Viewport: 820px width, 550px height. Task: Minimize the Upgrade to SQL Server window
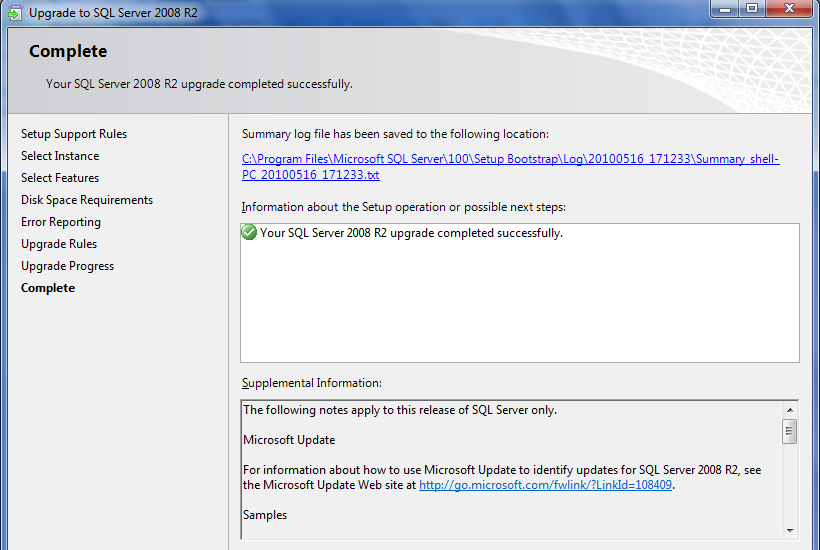[724, 9]
